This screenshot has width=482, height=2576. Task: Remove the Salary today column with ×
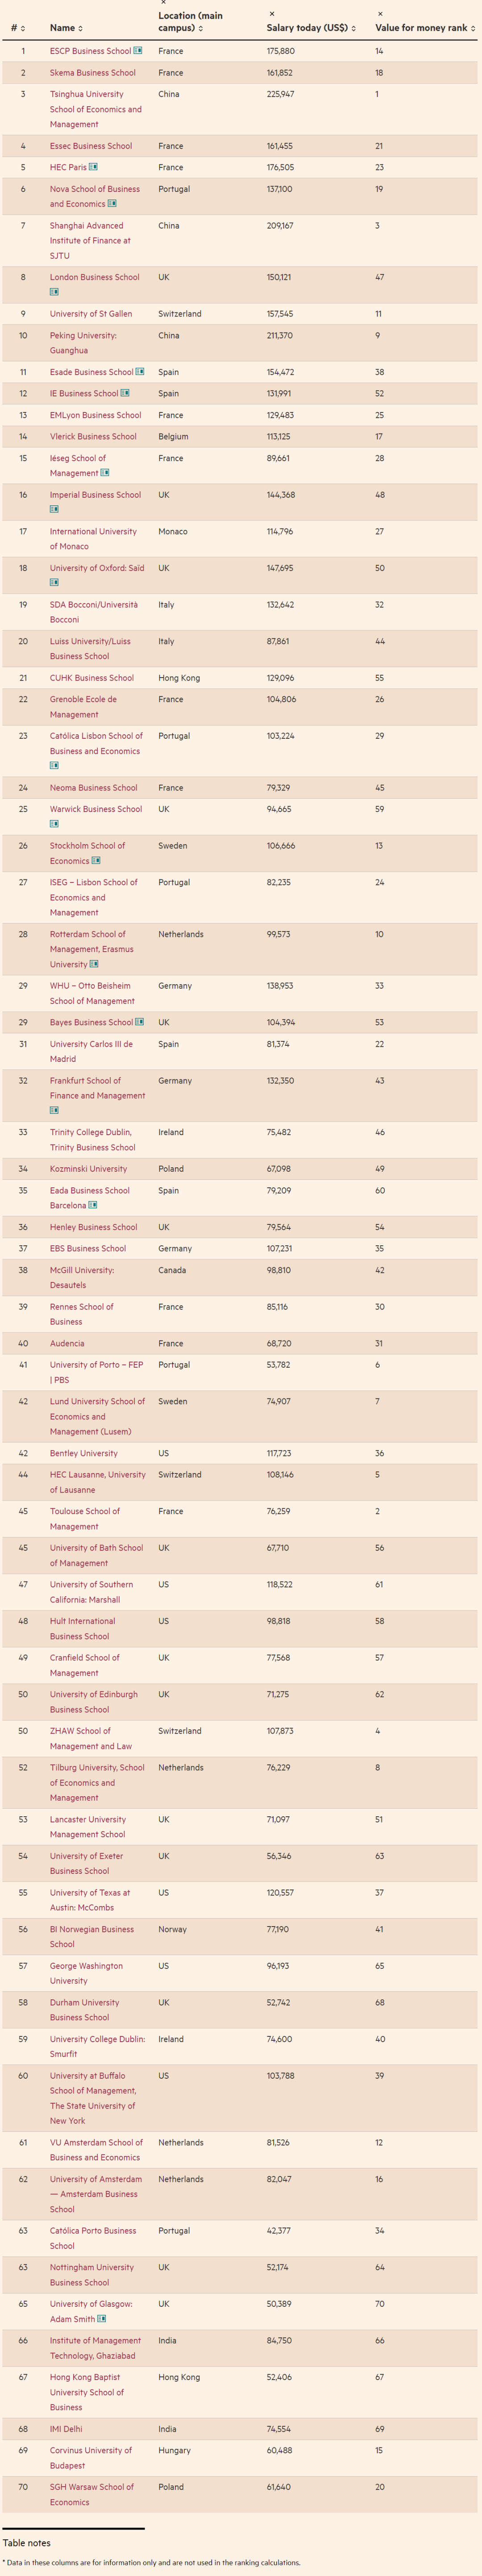pos(272,14)
